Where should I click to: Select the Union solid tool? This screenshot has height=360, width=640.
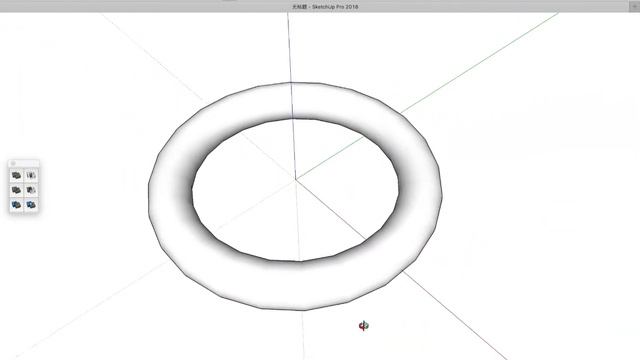(x=16, y=190)
